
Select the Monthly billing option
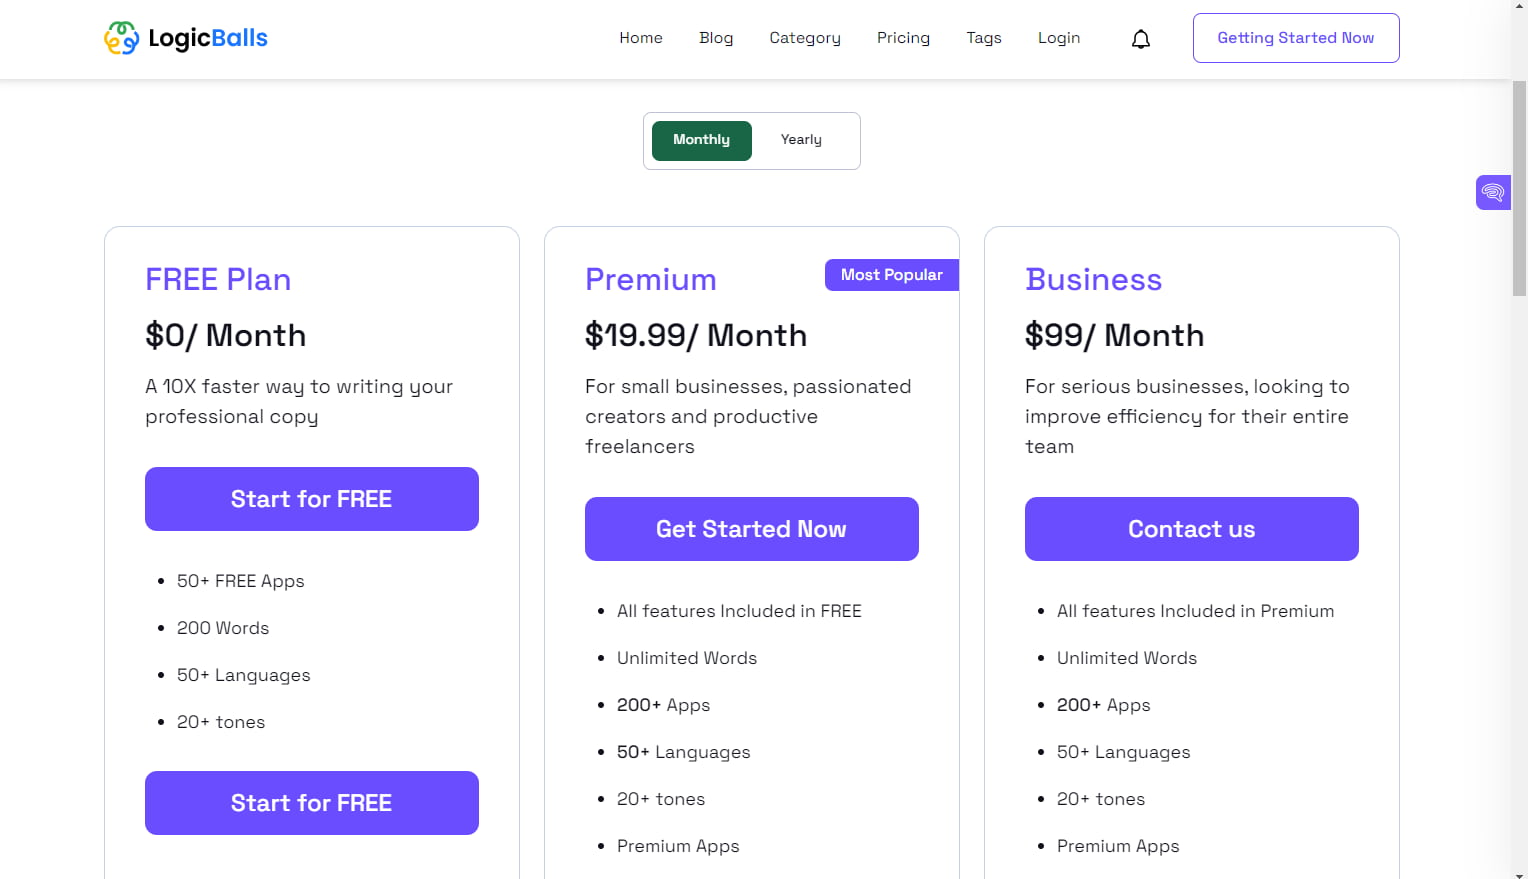pos(701,140)
